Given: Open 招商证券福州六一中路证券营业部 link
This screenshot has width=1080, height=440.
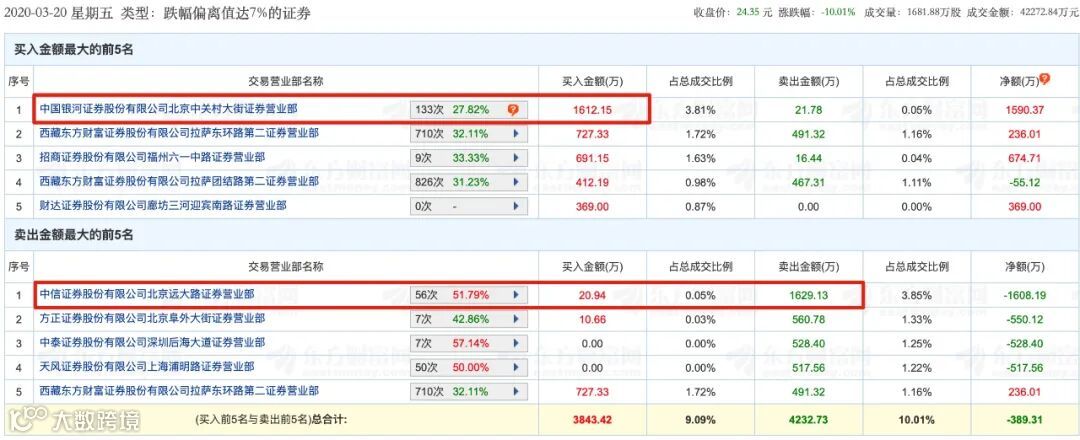Looking at the screenshot, I should (152, 157).
